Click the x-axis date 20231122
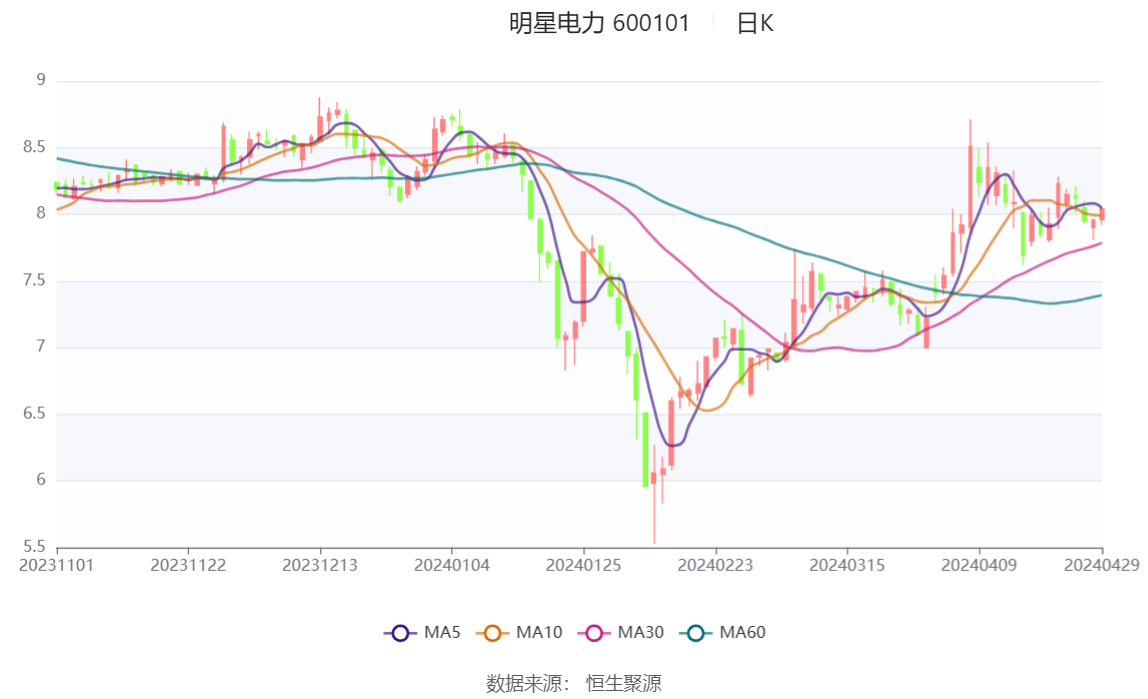The width and height of the screenshot is (1148, 699). point(188,566)
